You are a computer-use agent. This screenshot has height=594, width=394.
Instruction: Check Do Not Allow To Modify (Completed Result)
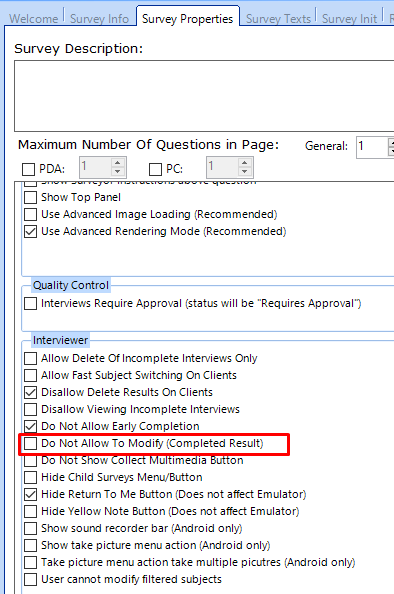(x=31, y=443)
